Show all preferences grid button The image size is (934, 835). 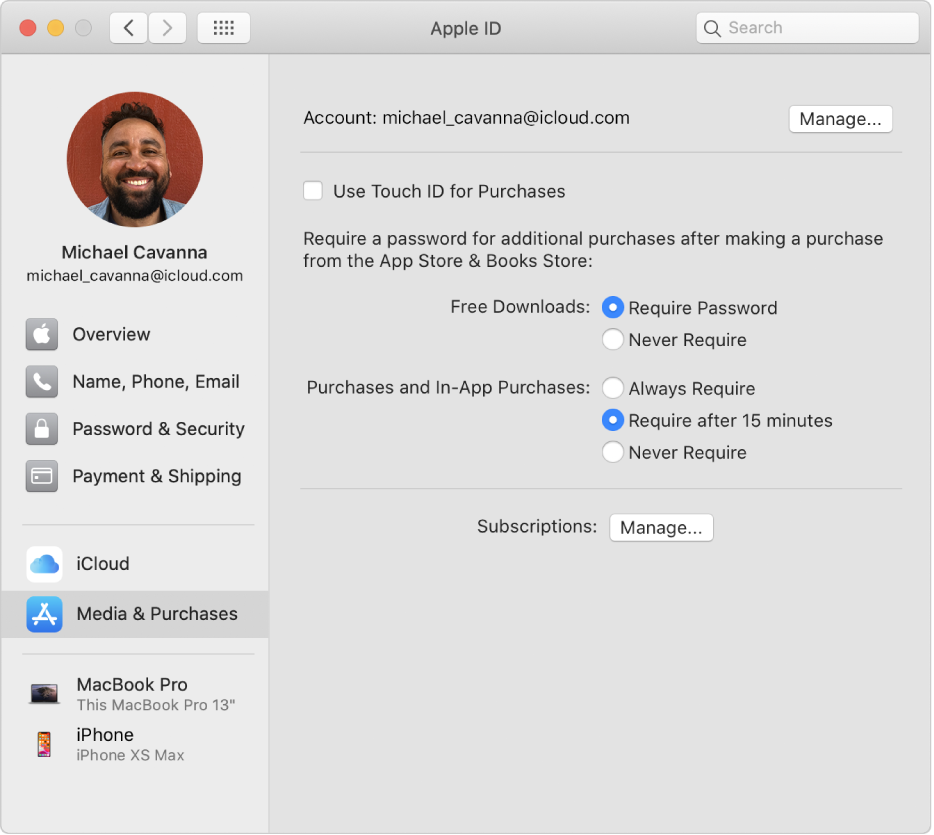tap(223, 28)
